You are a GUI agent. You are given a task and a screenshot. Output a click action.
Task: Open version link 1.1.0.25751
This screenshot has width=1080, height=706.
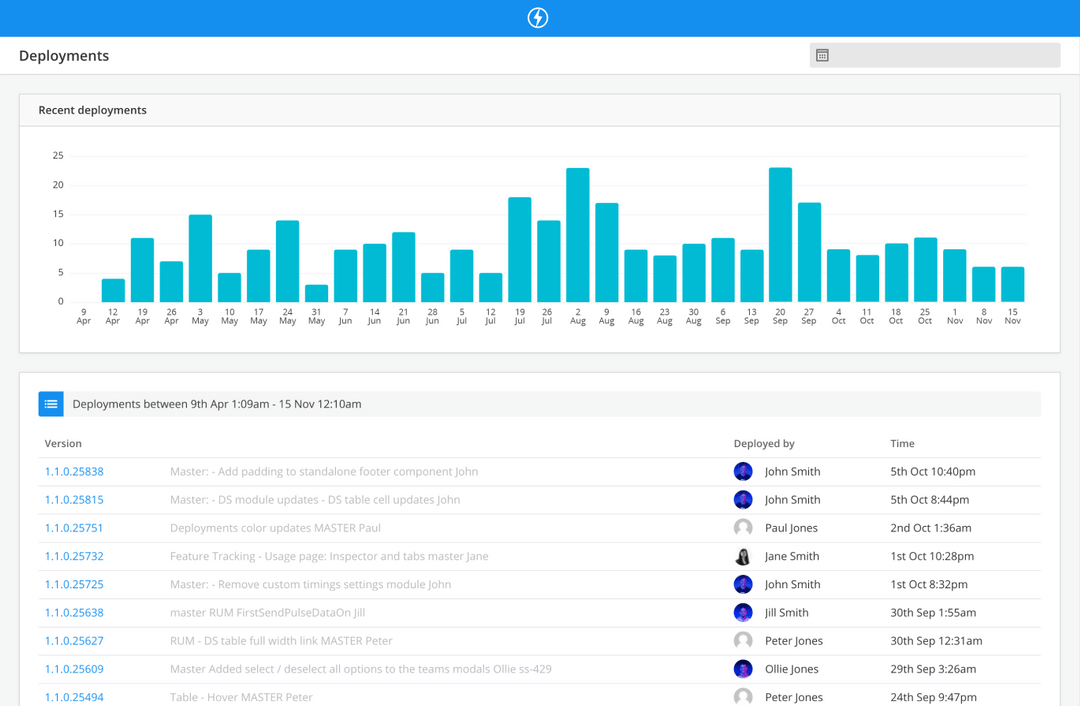click(x=74, y=527)
